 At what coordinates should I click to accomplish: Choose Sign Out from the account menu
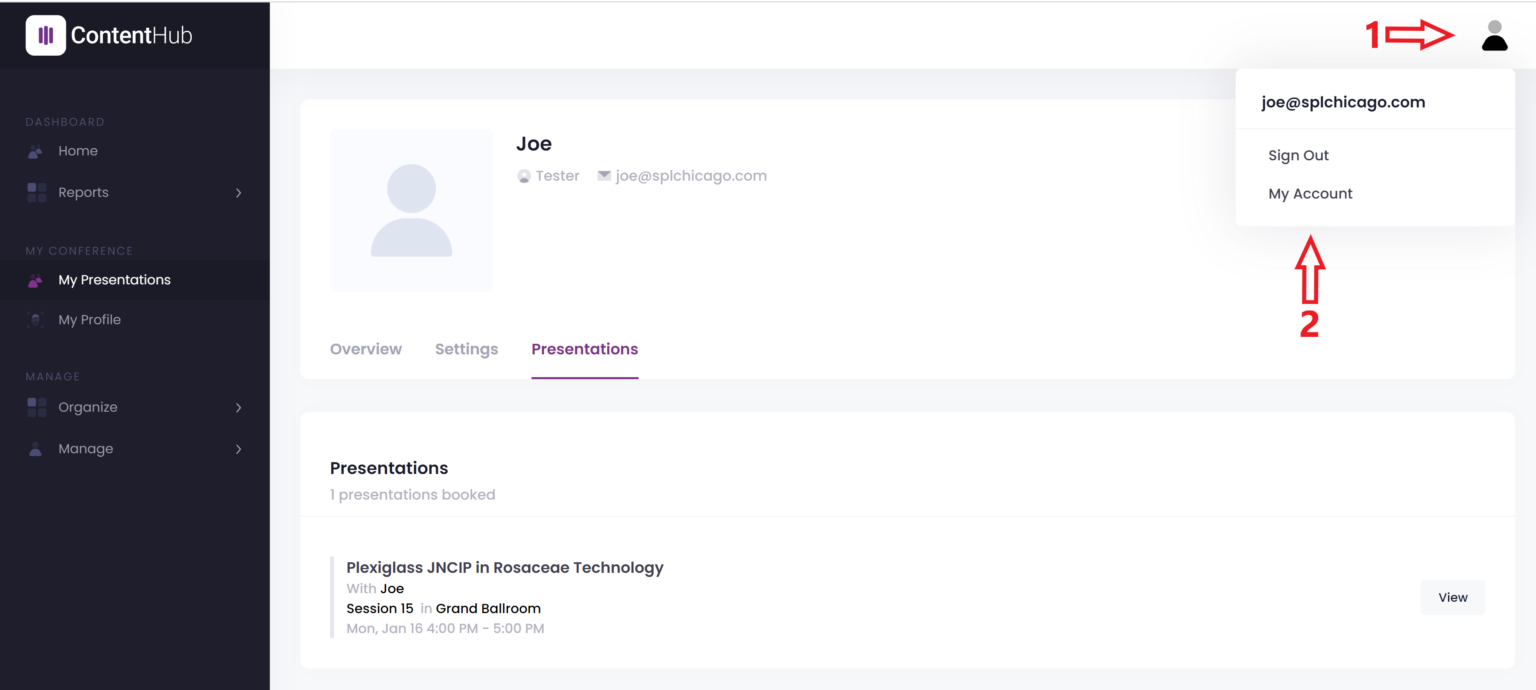[x=1298, y=156]
